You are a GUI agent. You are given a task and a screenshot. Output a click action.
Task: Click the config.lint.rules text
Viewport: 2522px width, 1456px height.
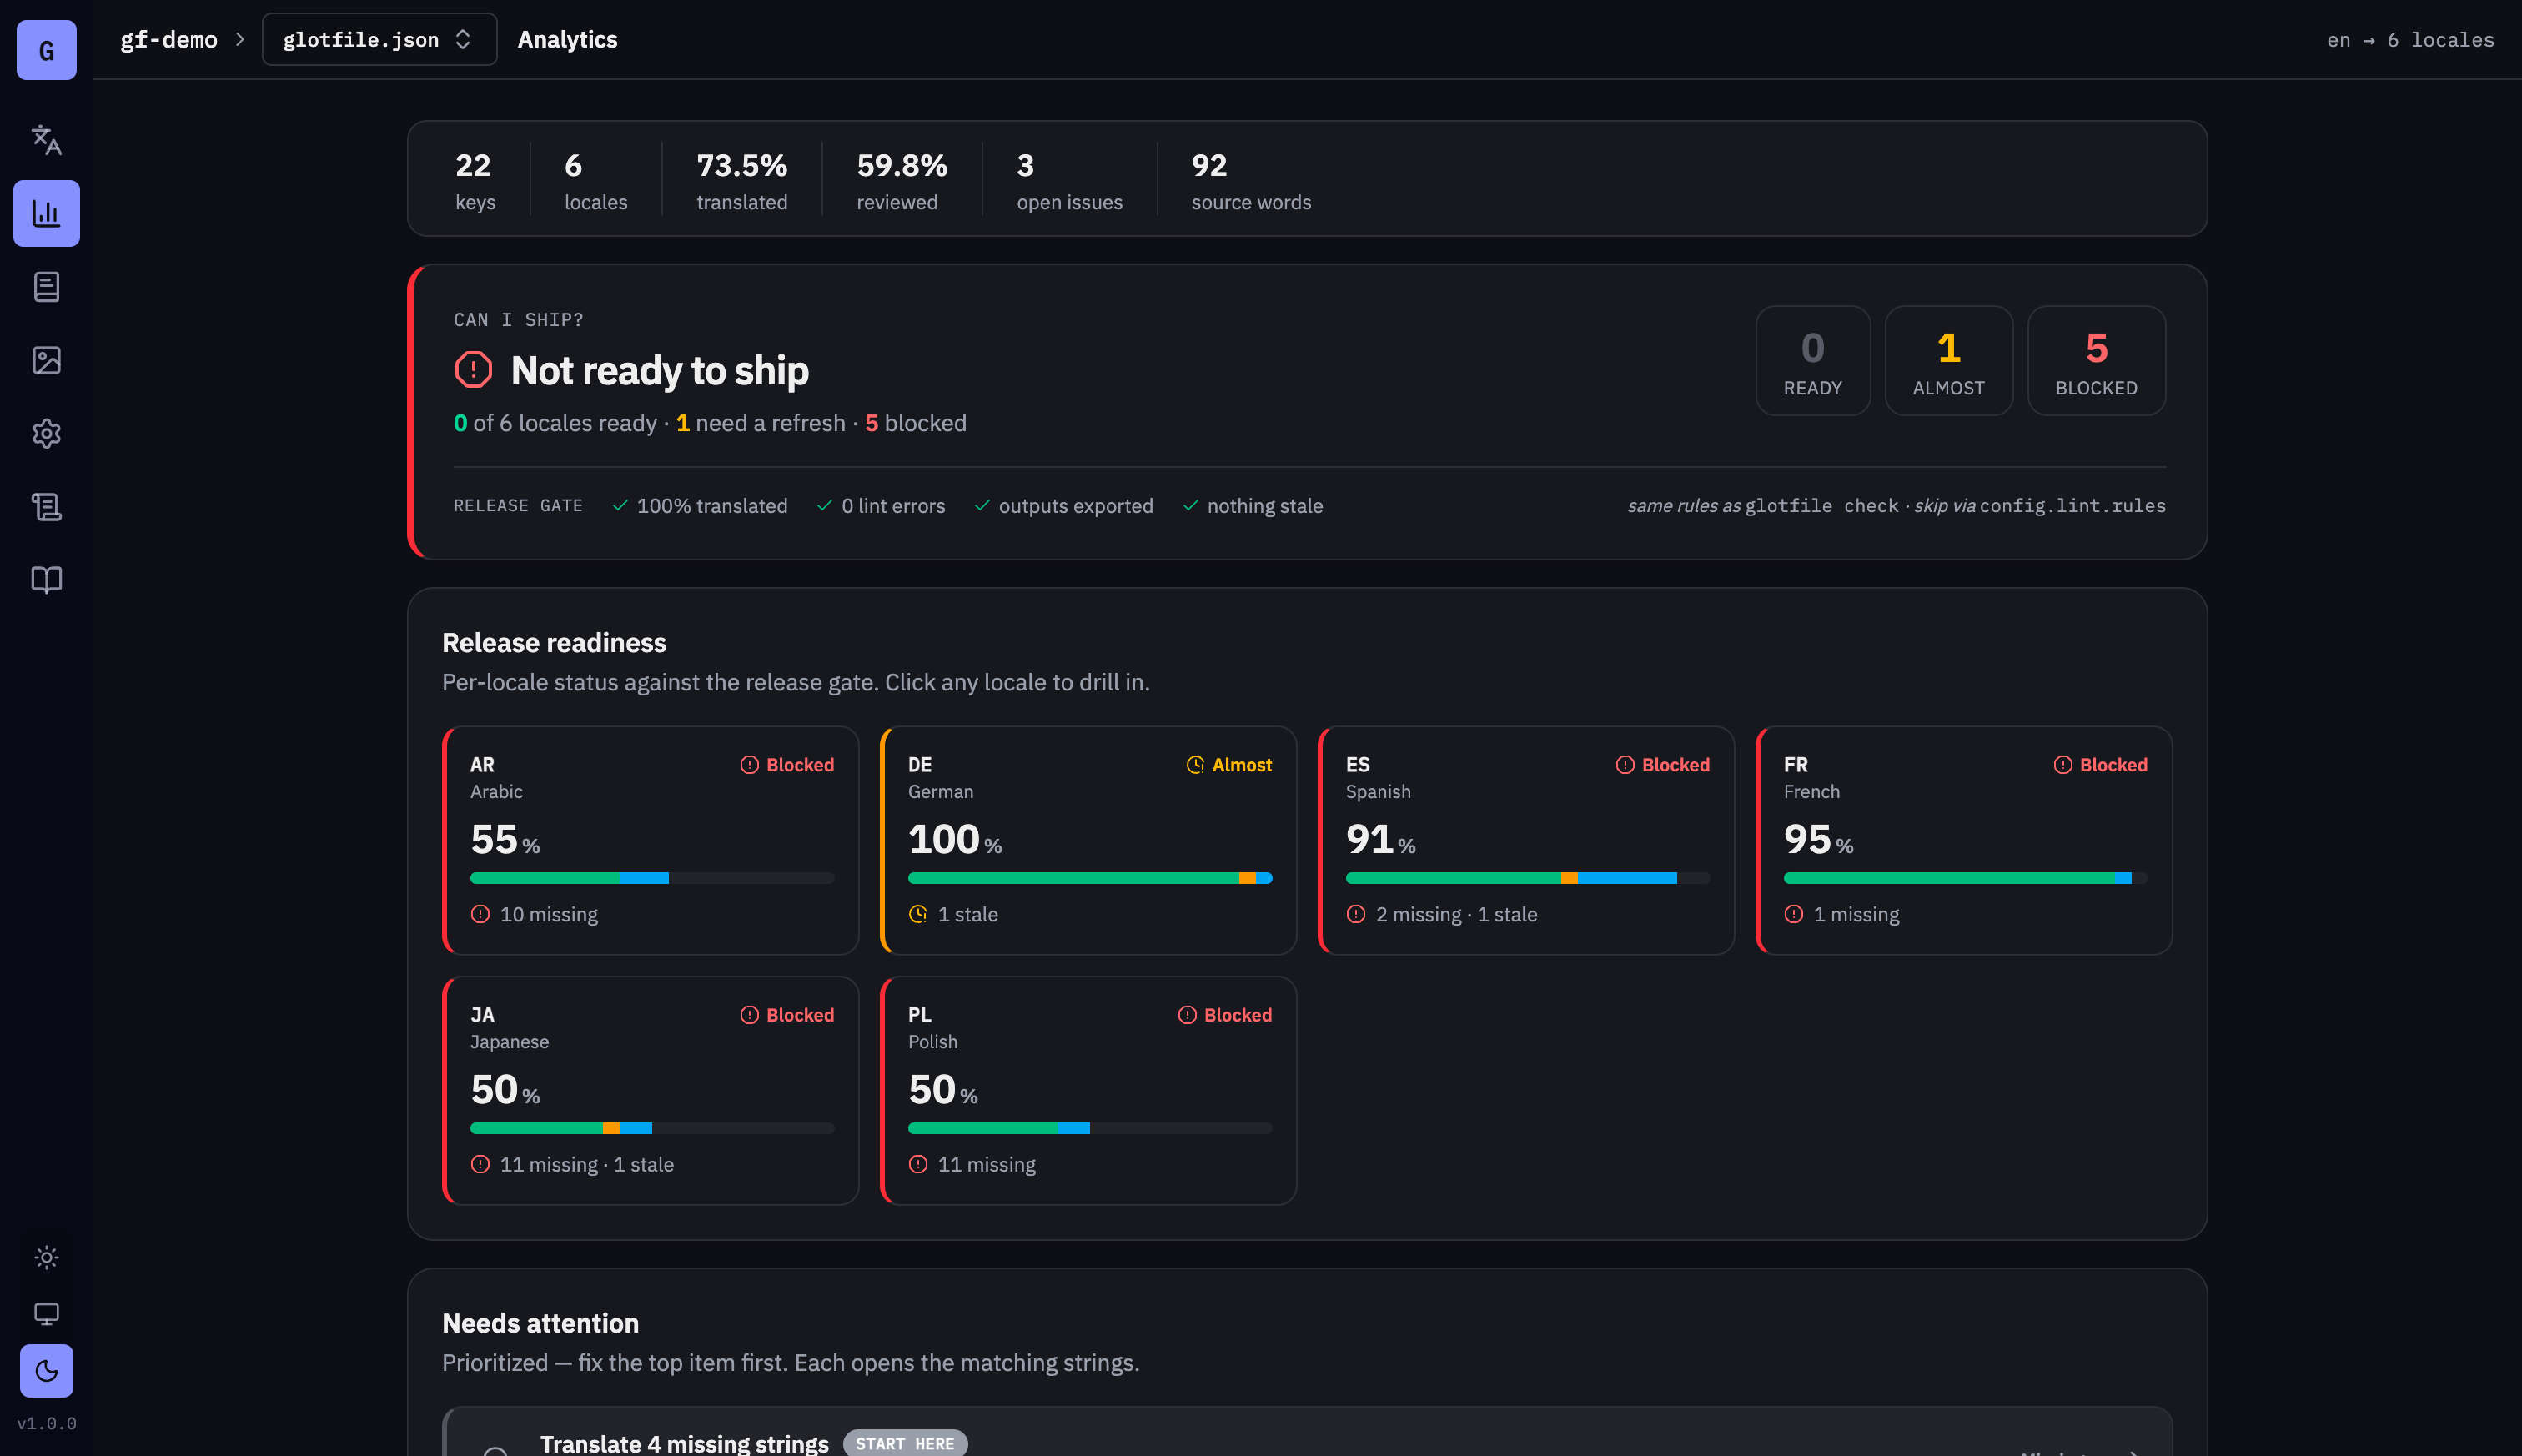click(2072, 506)
